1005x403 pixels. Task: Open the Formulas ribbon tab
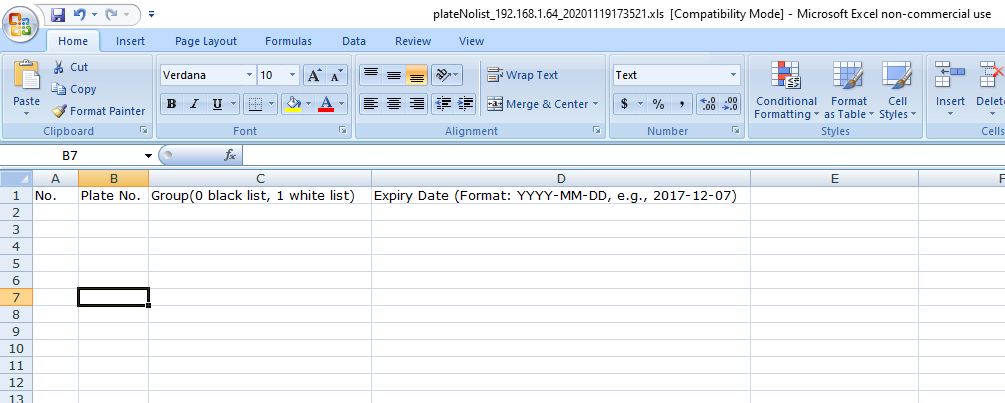point(288,41)
